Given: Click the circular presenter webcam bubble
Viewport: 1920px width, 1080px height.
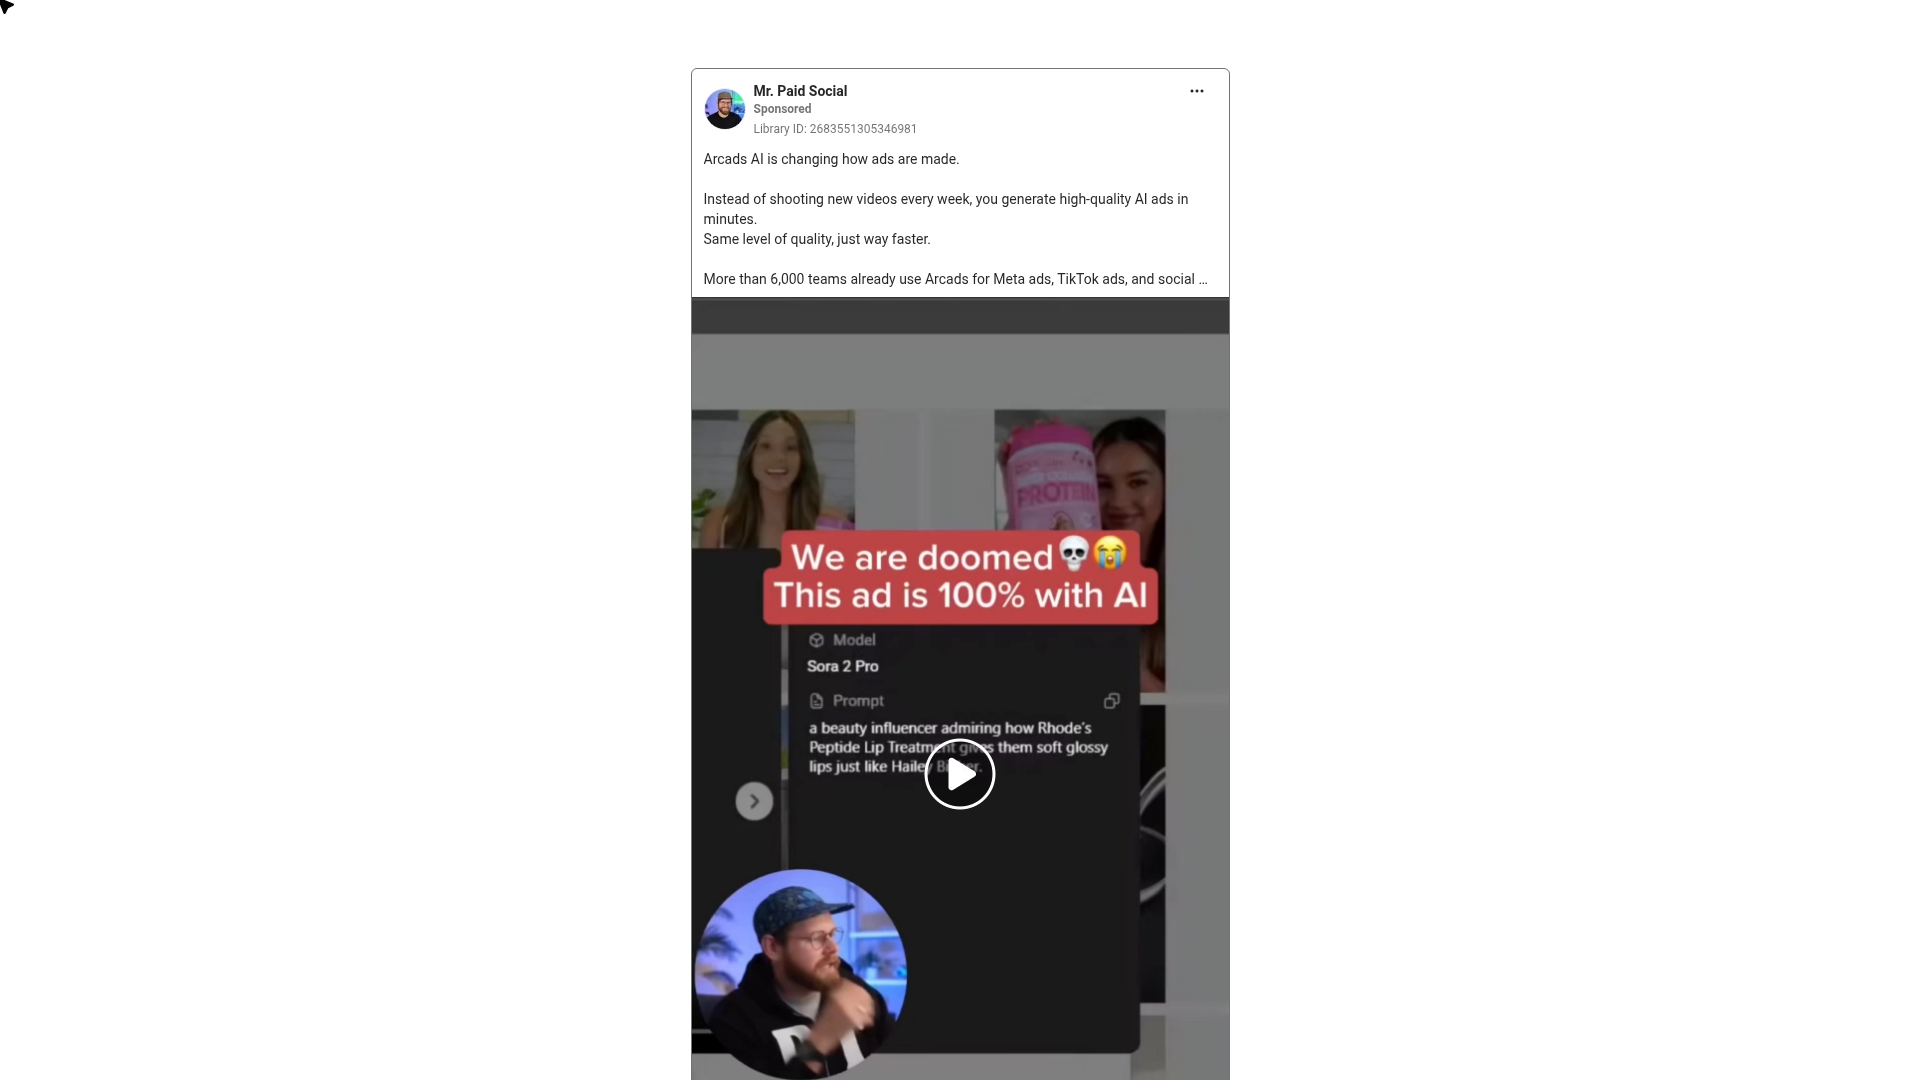Looking at the screenshot, I should point(800,974).
